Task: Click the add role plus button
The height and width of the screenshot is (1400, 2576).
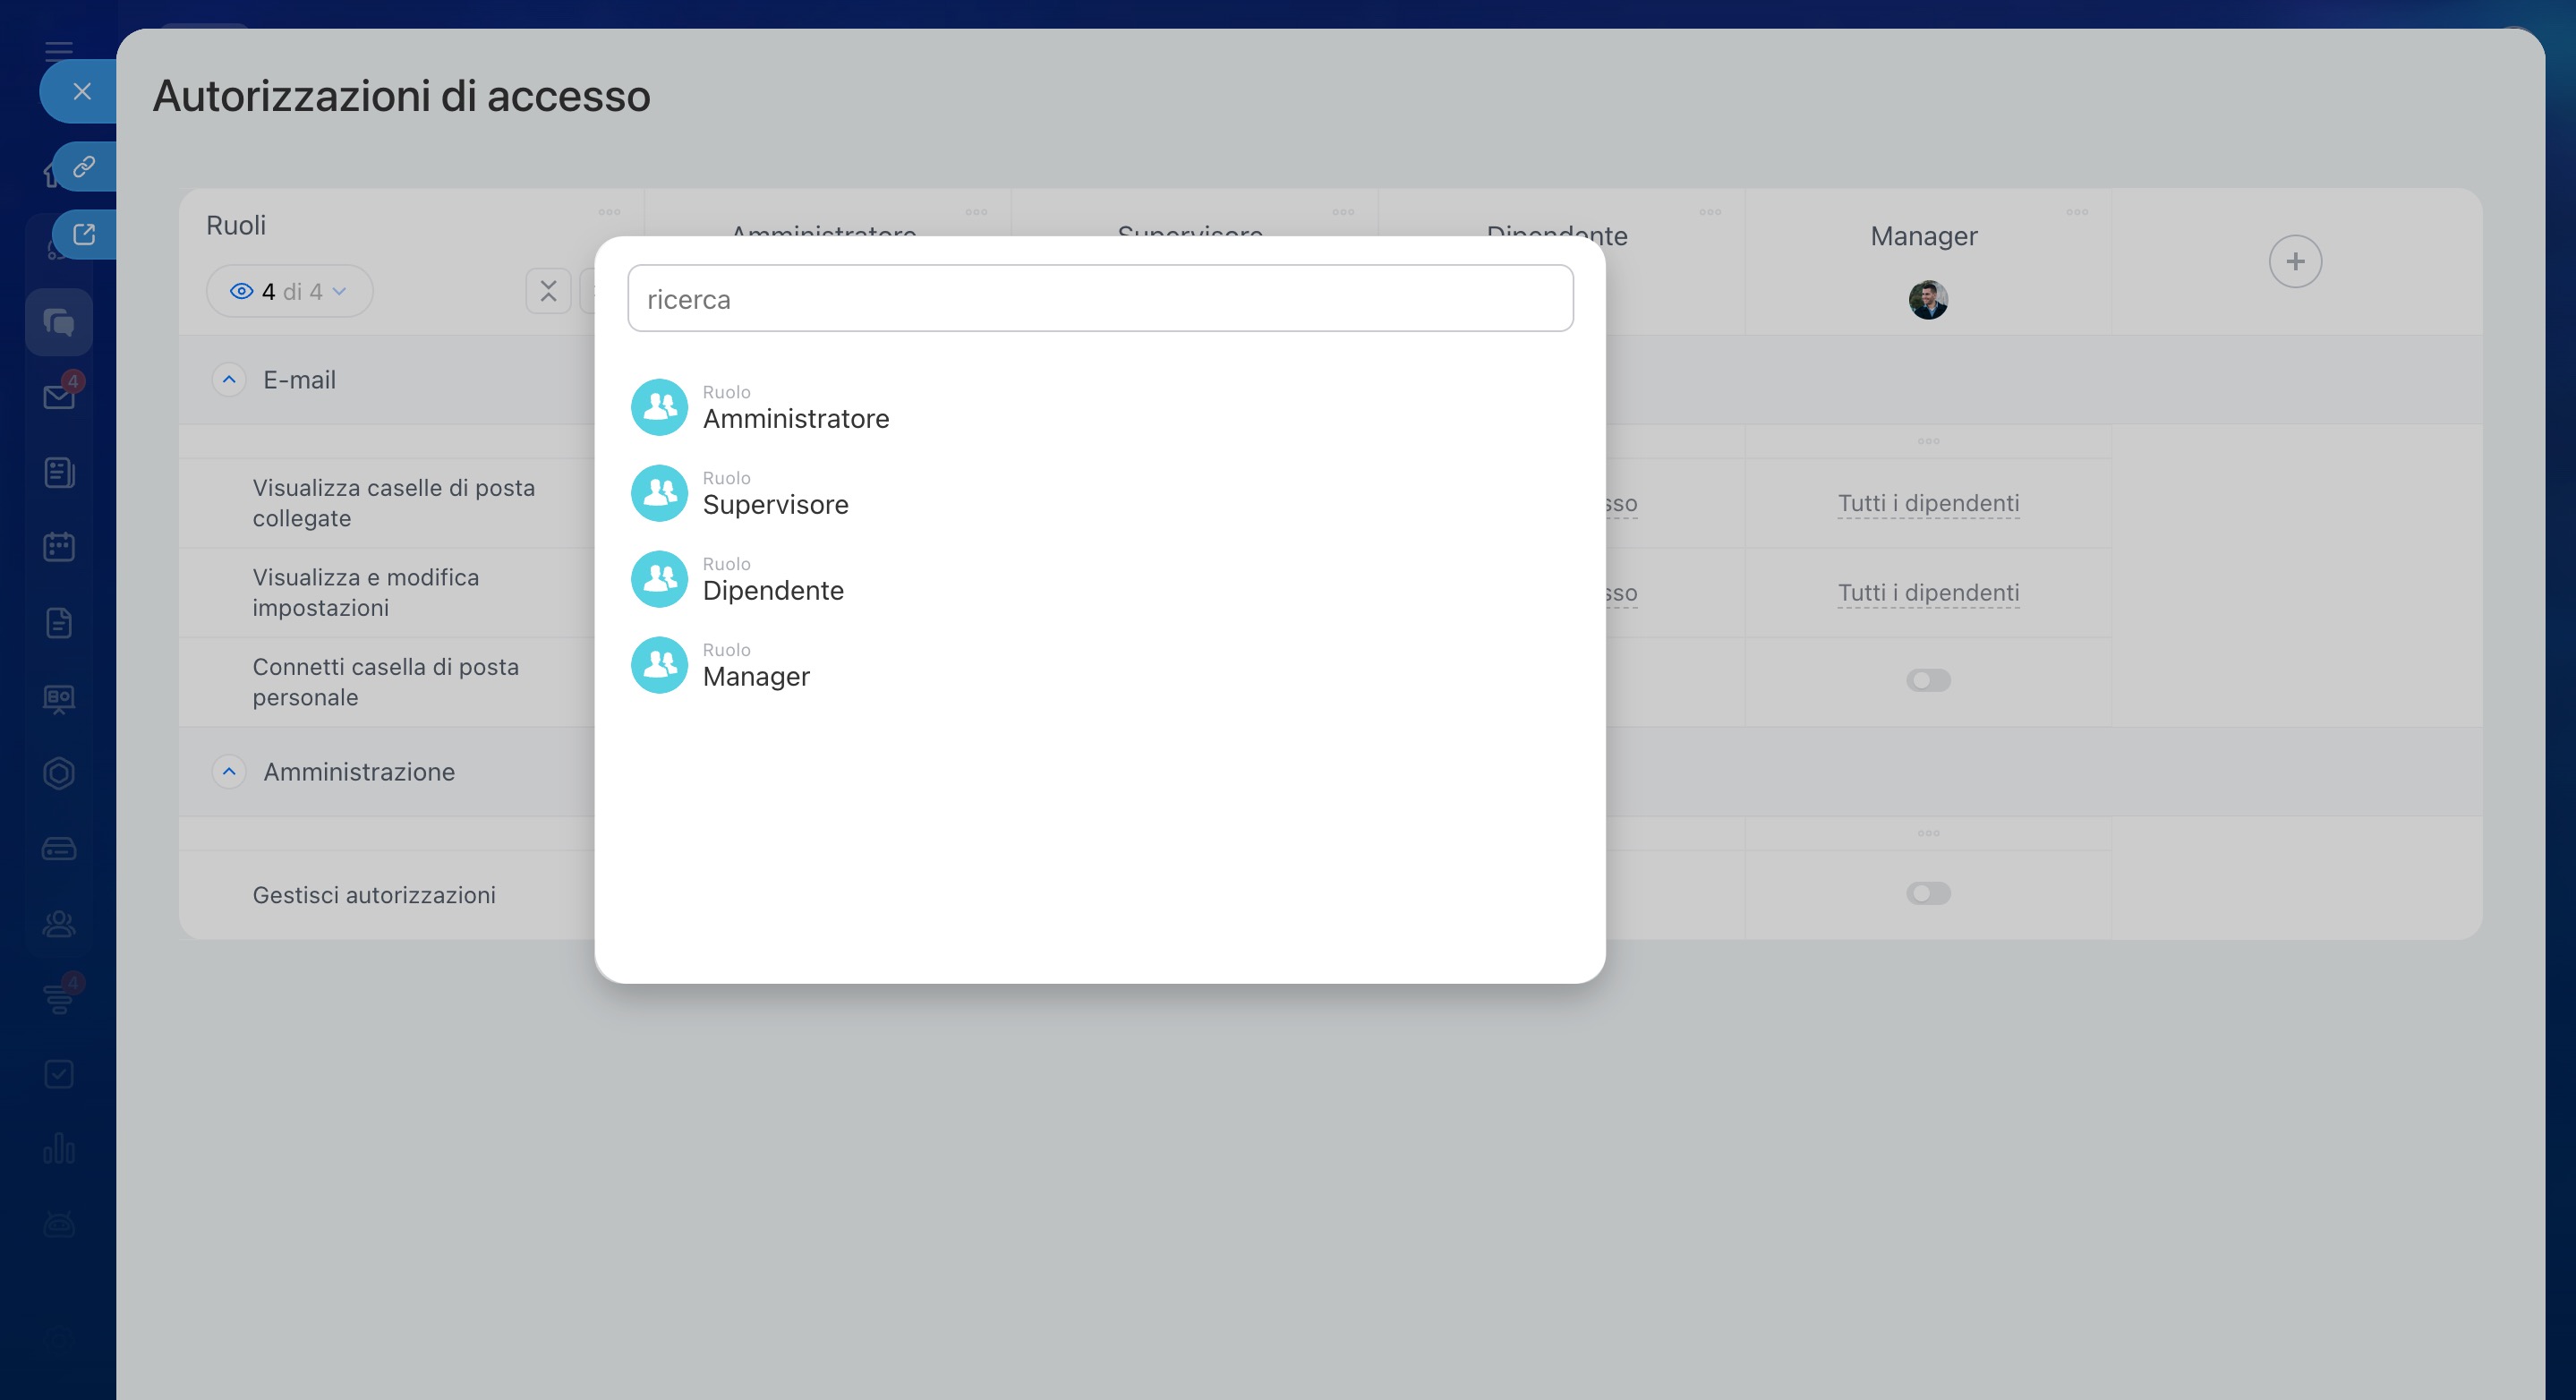Action: [x=2294, y=262]
